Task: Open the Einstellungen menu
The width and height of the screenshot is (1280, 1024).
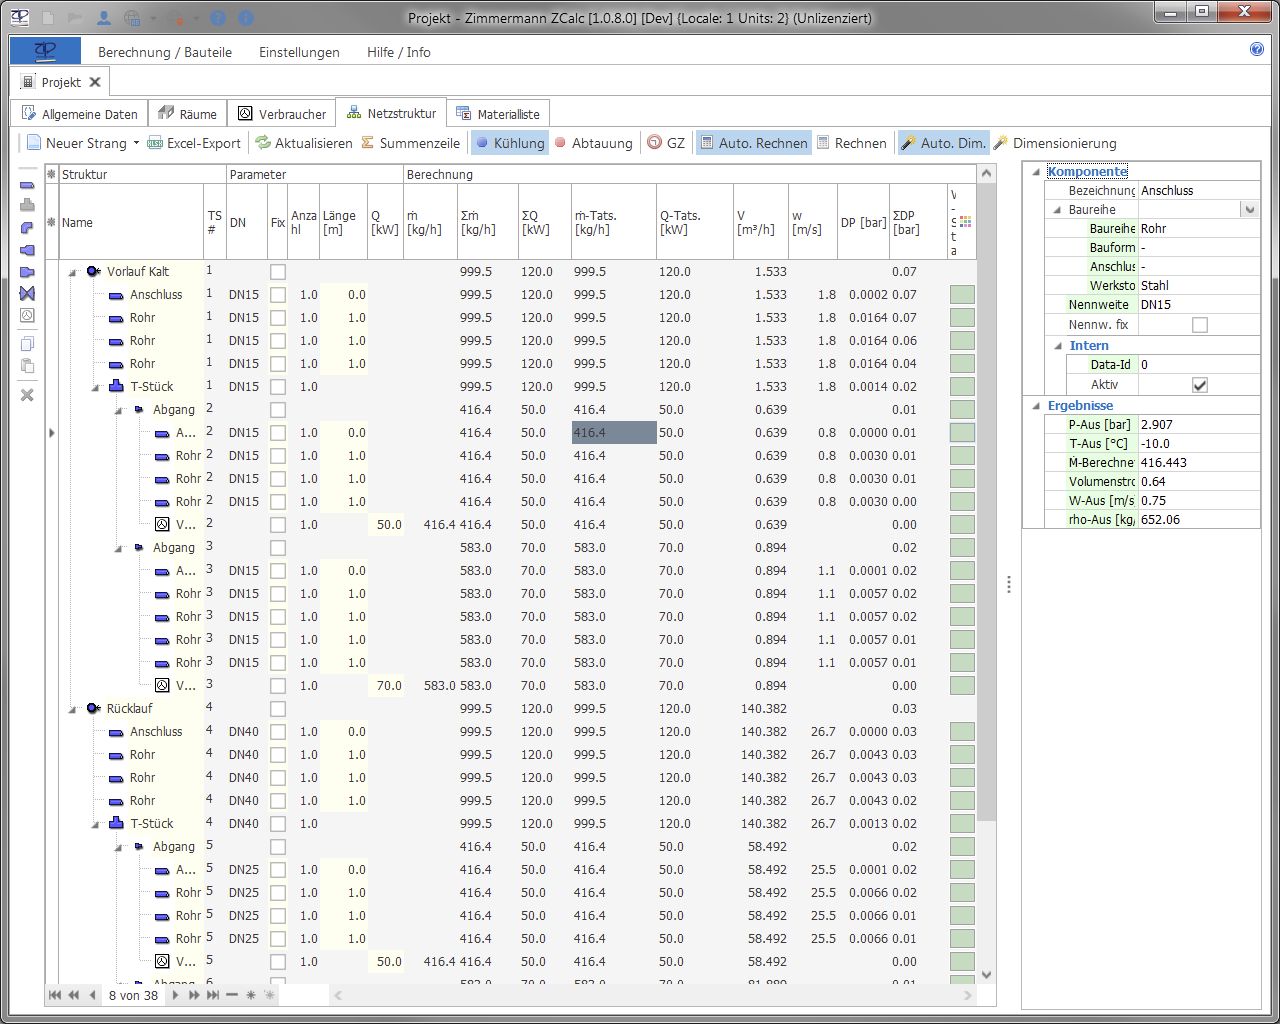Action: pos(299,52)
